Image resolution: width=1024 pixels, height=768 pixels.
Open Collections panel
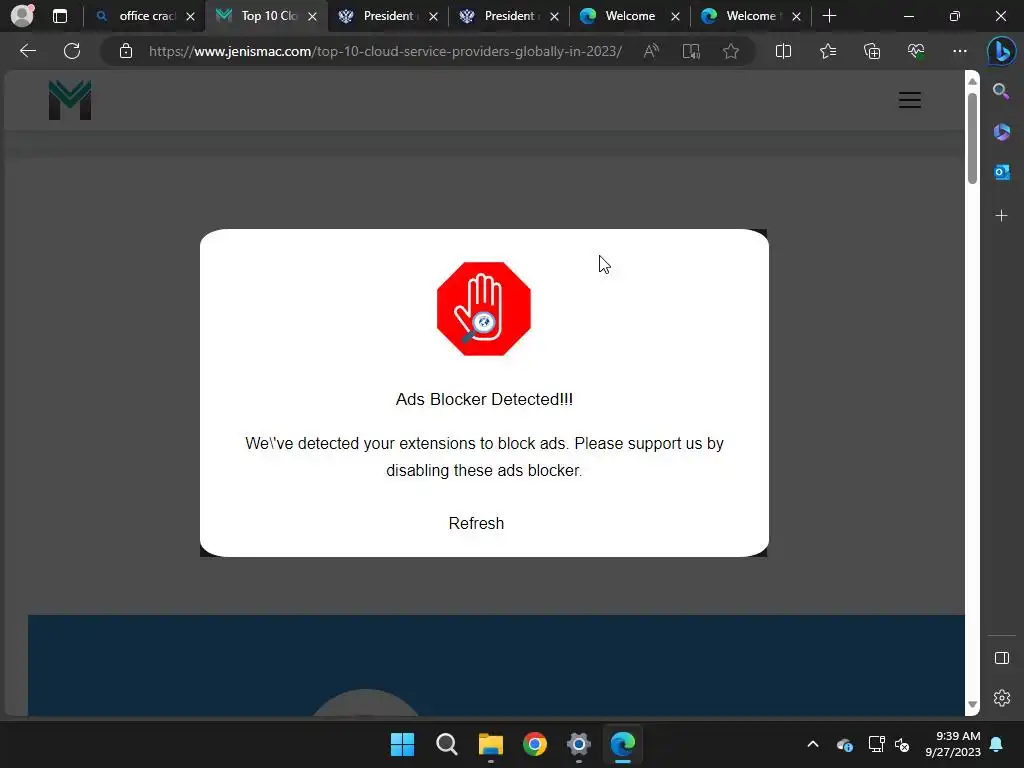click(x=872, y=51)
